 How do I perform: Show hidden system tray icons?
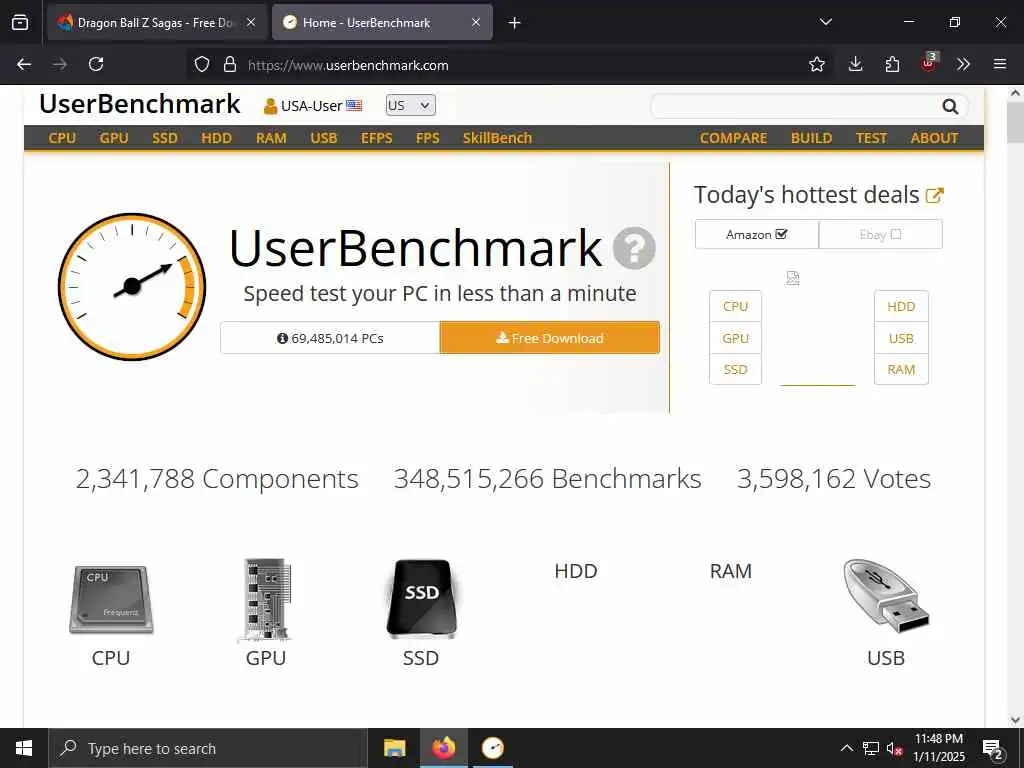(x=846, y=748)
